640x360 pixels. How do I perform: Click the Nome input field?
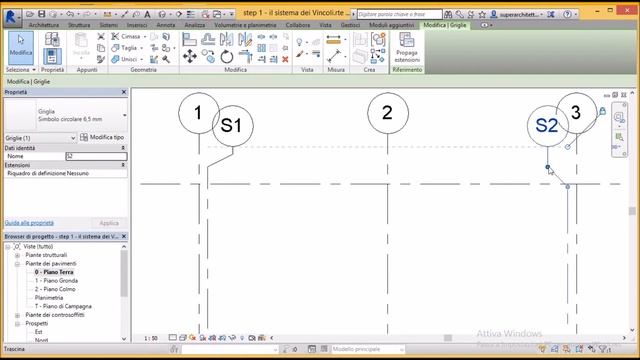coord(96,156)
